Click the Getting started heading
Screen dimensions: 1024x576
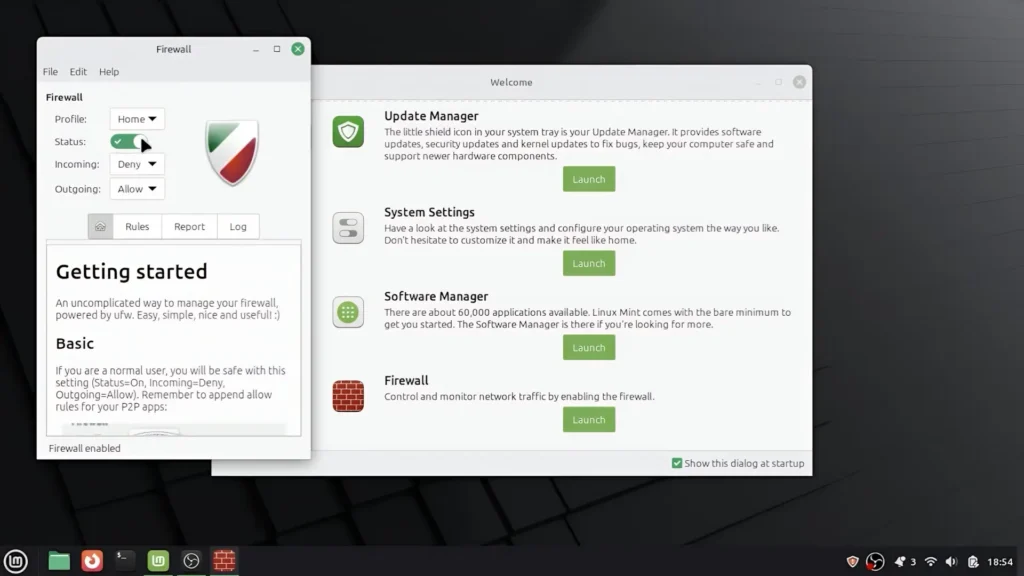click(131, 272)
